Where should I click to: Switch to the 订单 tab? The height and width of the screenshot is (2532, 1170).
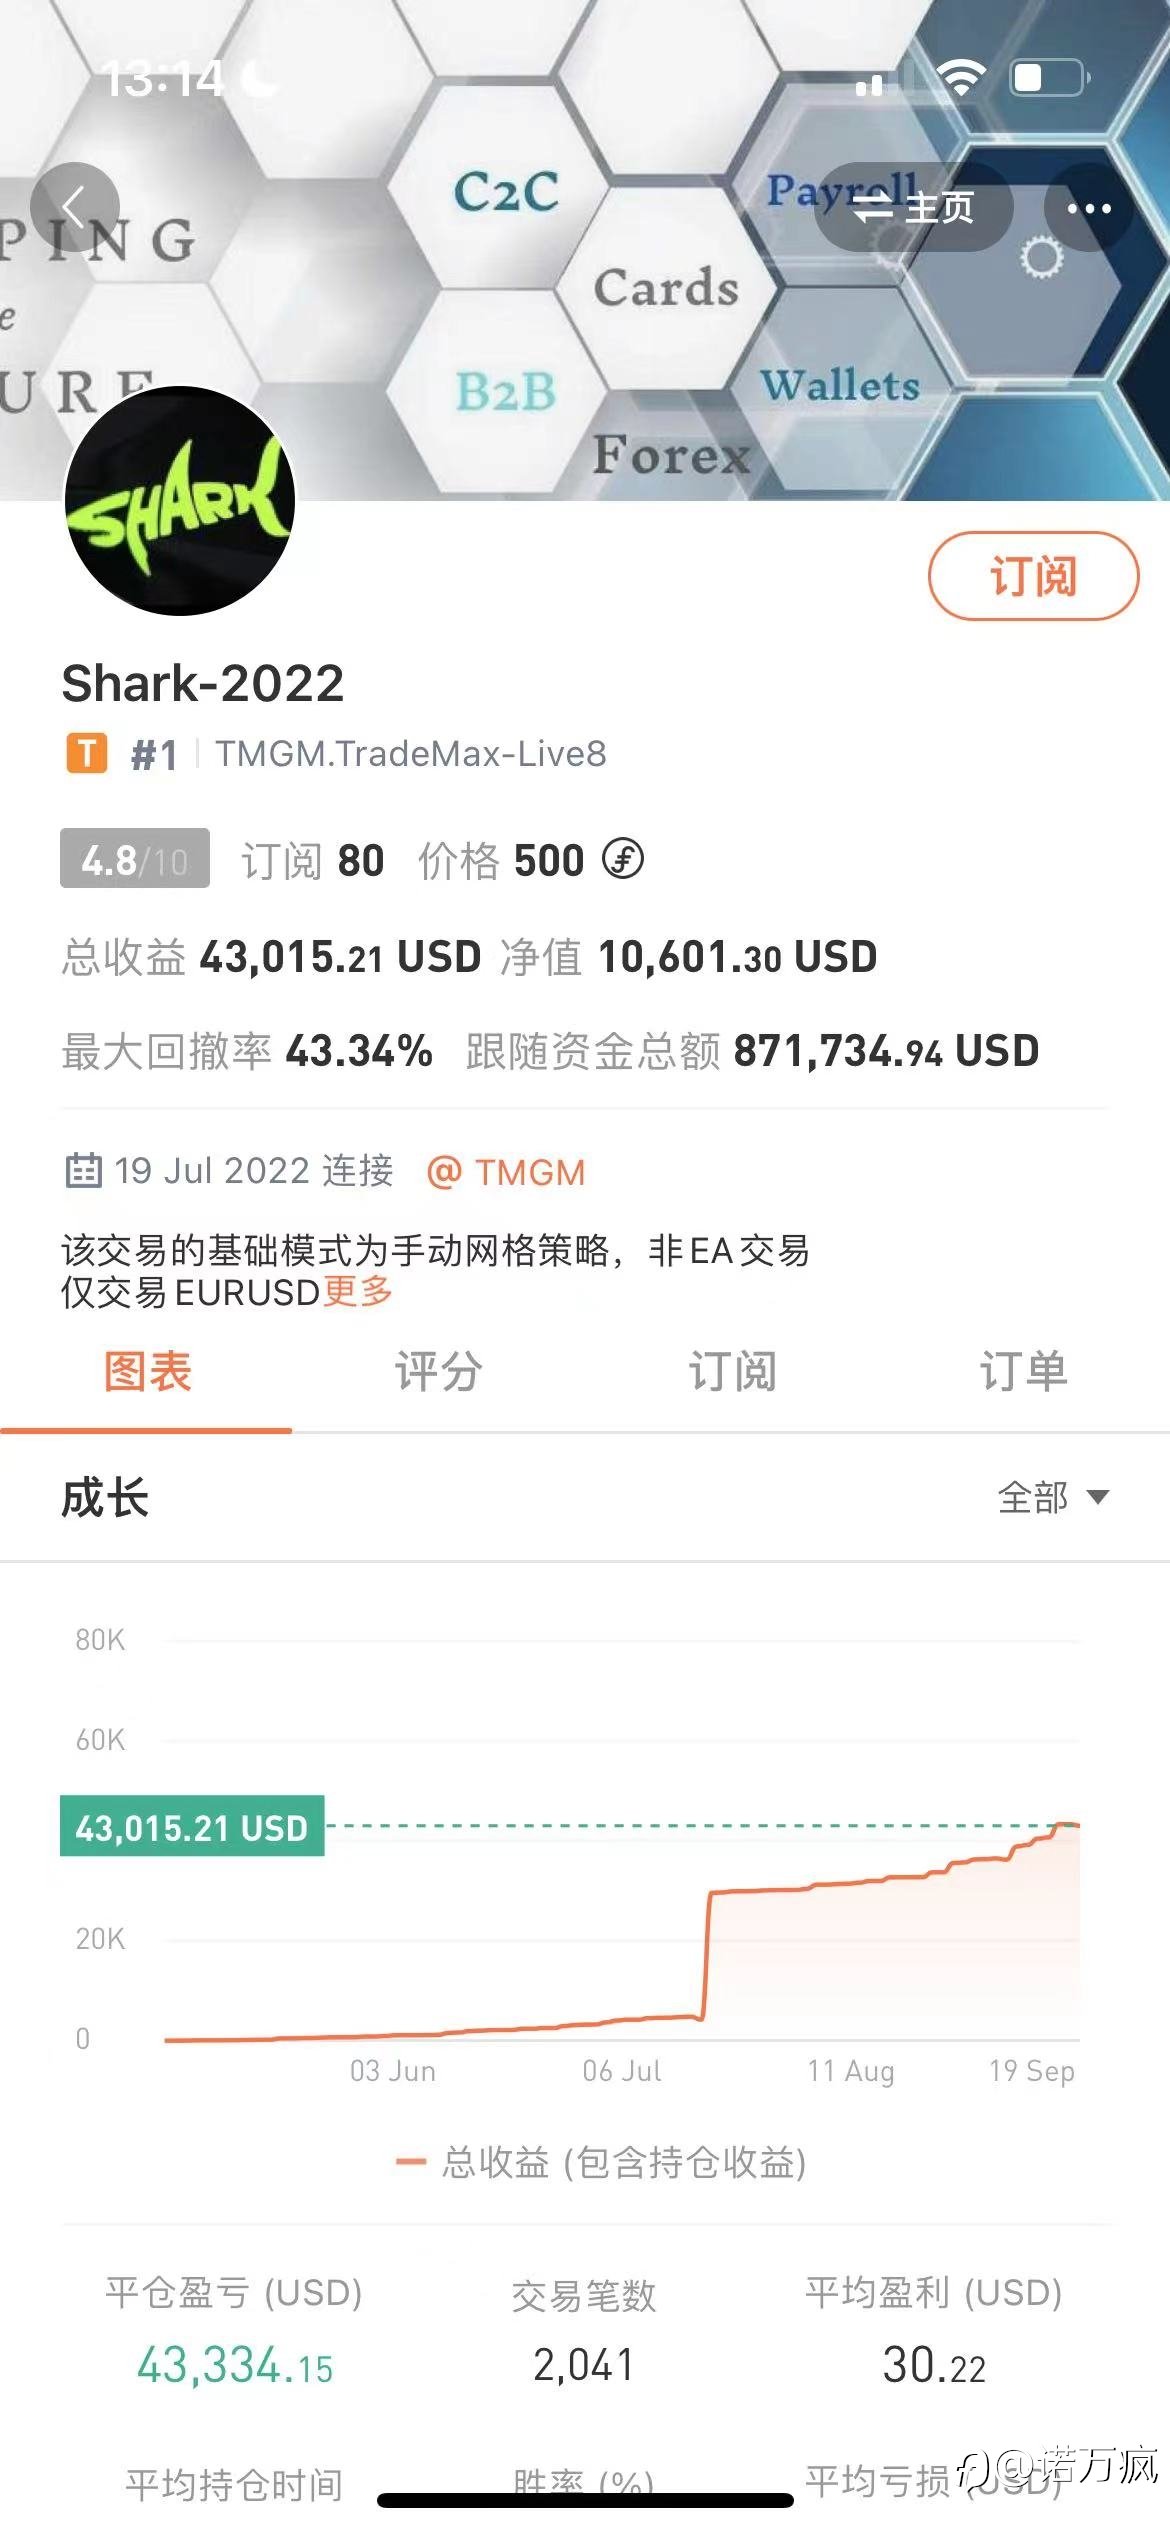(1023, 1371)
